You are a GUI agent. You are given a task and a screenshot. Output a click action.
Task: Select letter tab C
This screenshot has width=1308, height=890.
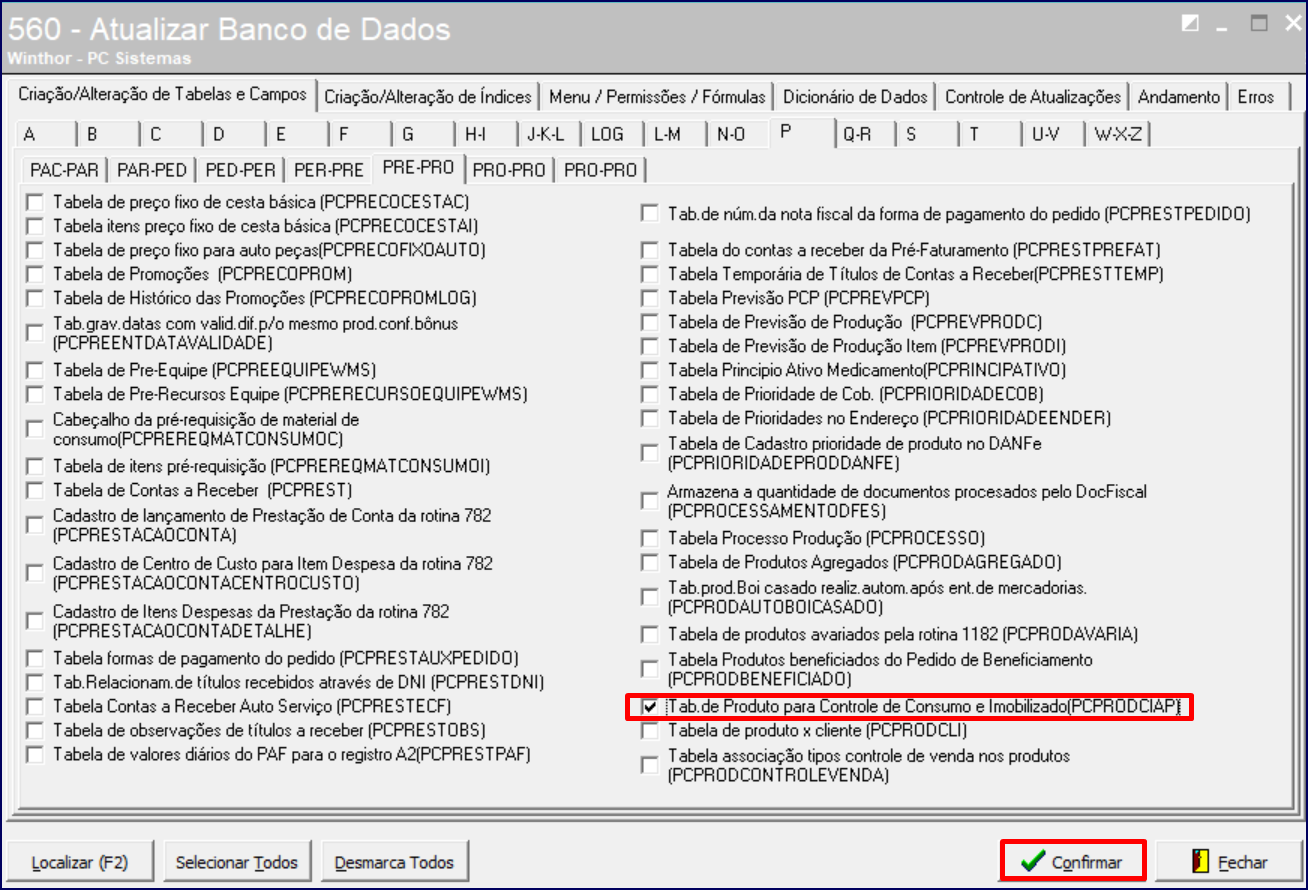(x=171, y=134)
